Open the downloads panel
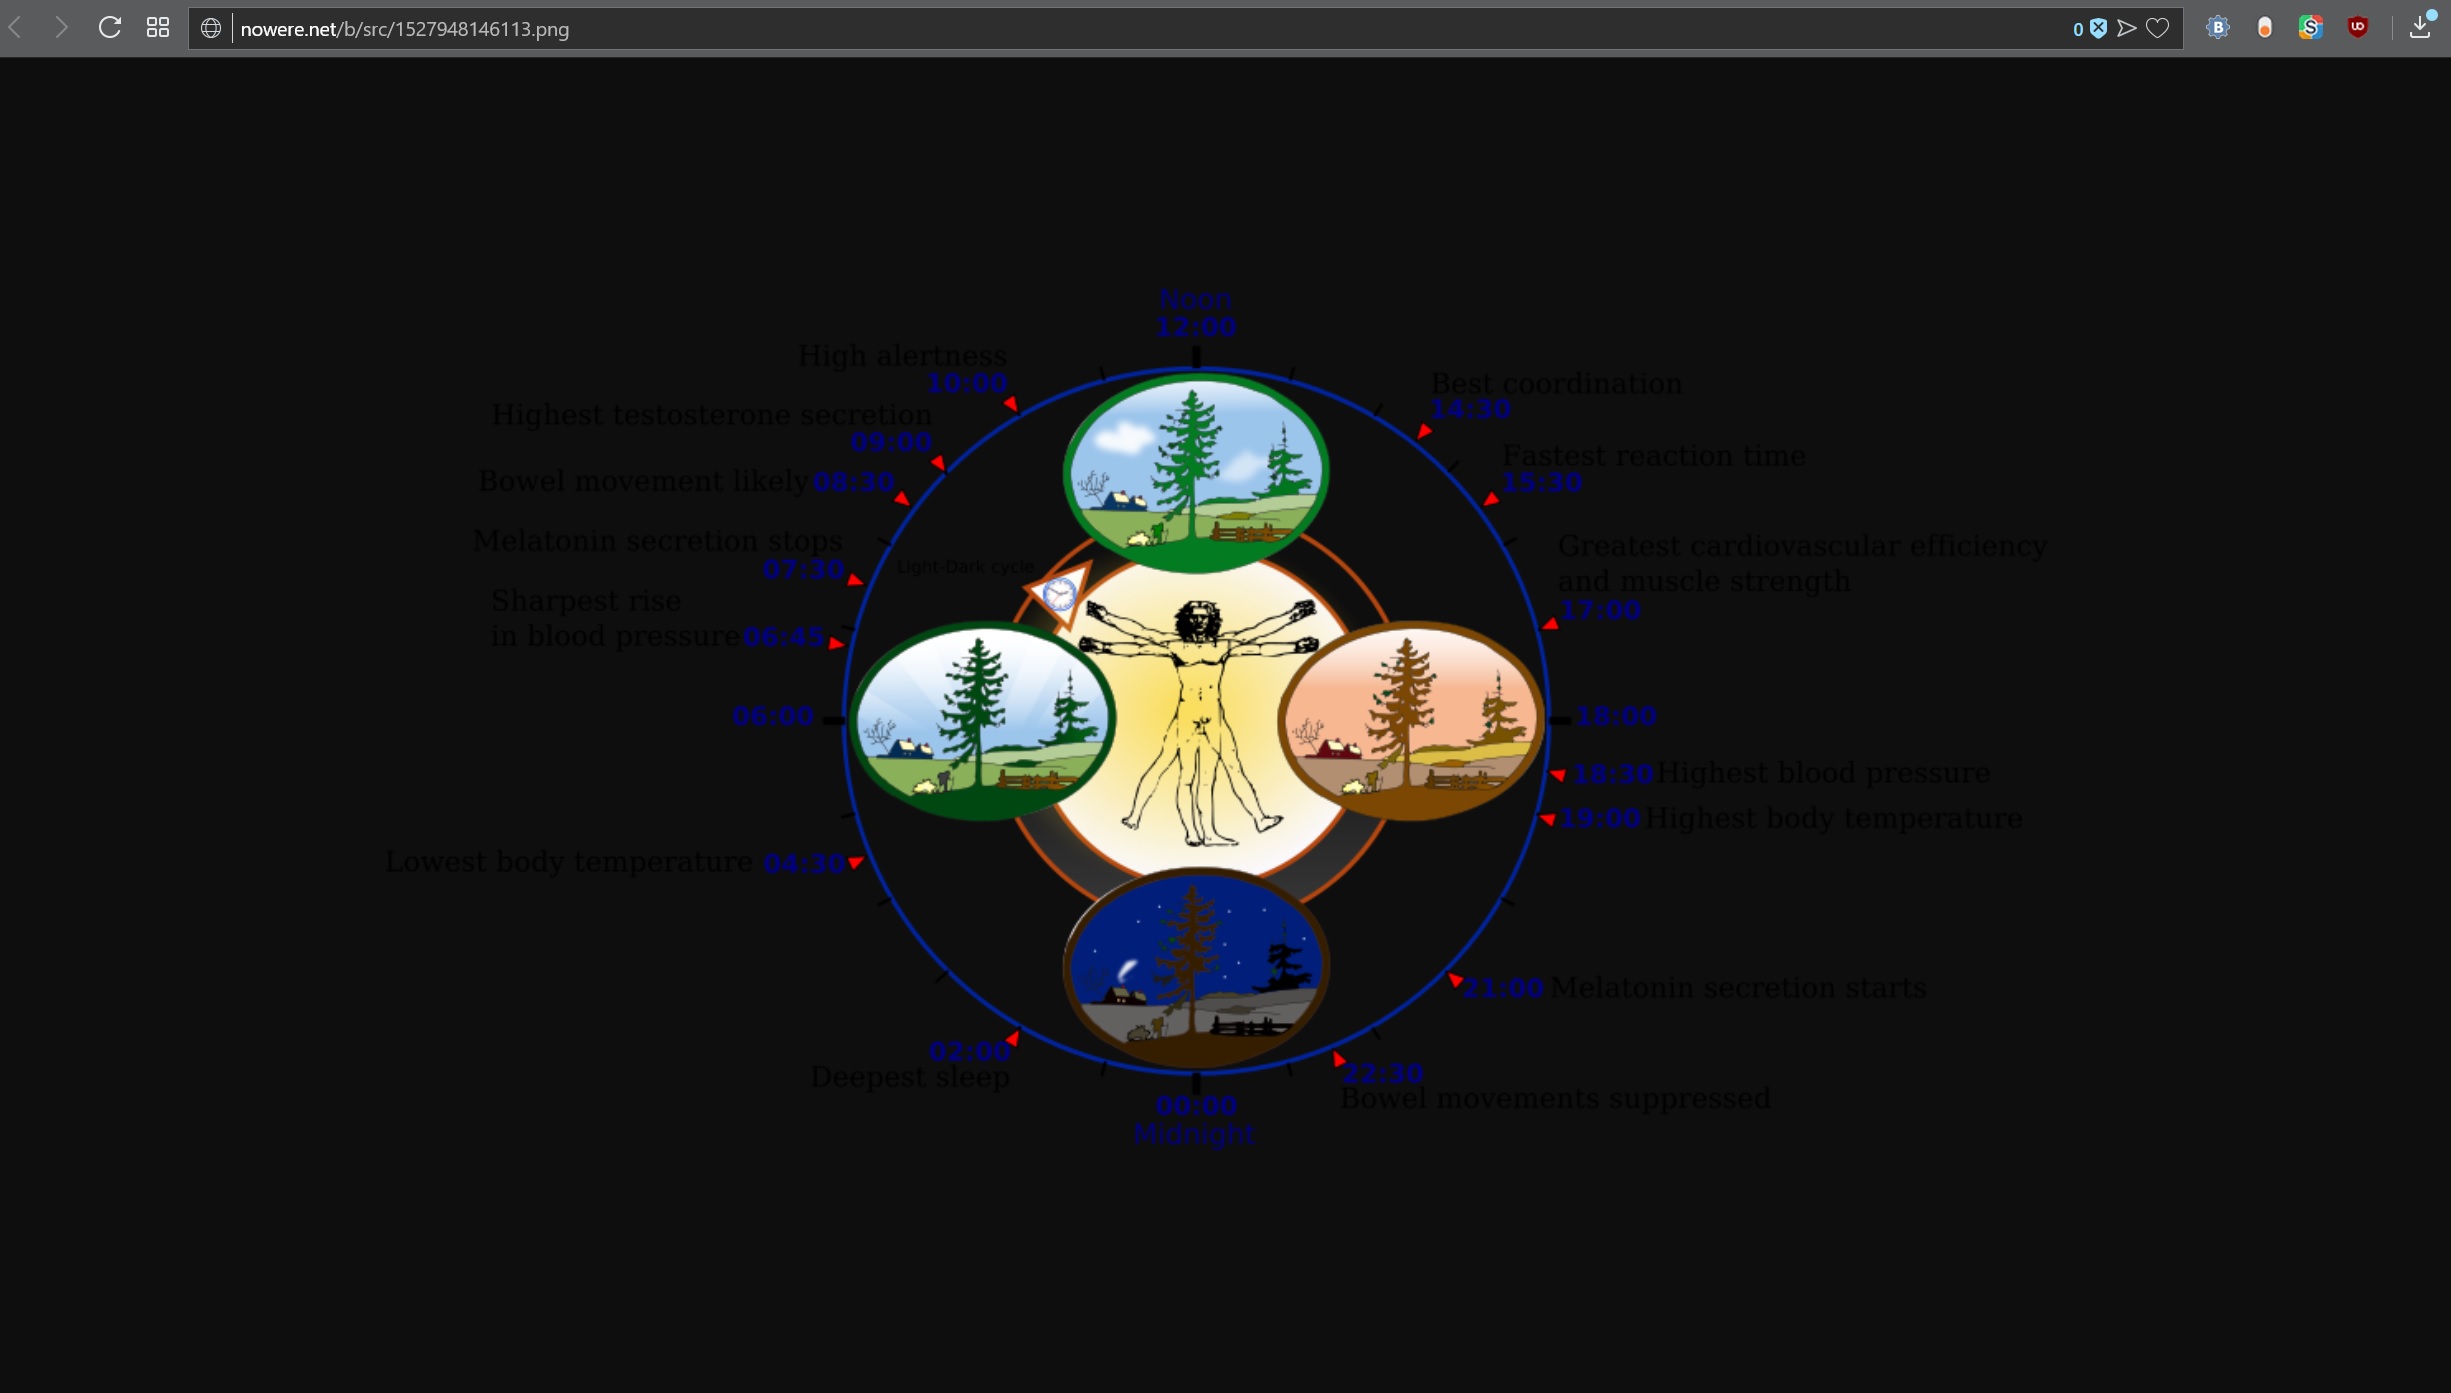Viewport: 2451px width, 1393px height. [2420, 27]
